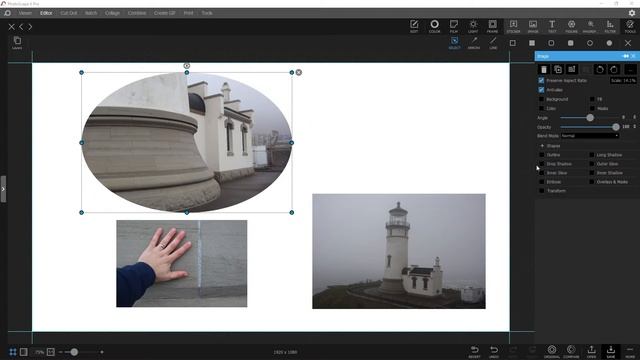Switch to the Print tab
Screen dimensions: 640x360
pyautogui.click(x=188, y=13)
